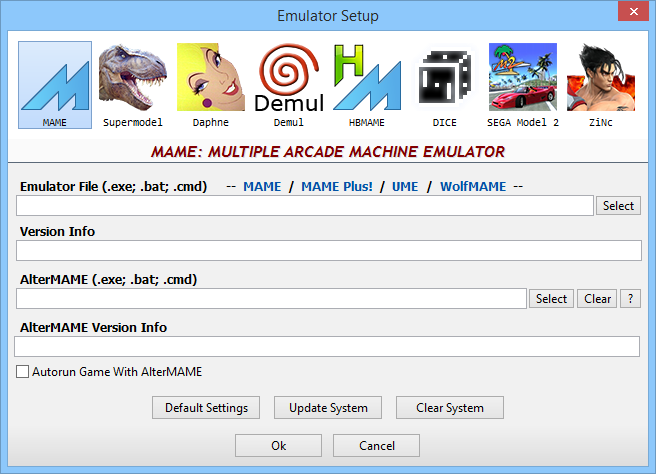656x474 pixels.
Task: Close the Emulator Setup window
Action: point(634,11)
